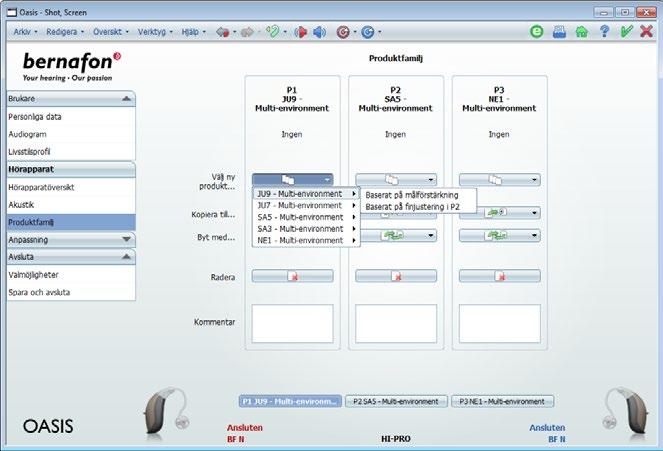Viewport: 663px width, 451px height.
Task: Click Spara och avsluta in sidebar
Action: (71, 292)
